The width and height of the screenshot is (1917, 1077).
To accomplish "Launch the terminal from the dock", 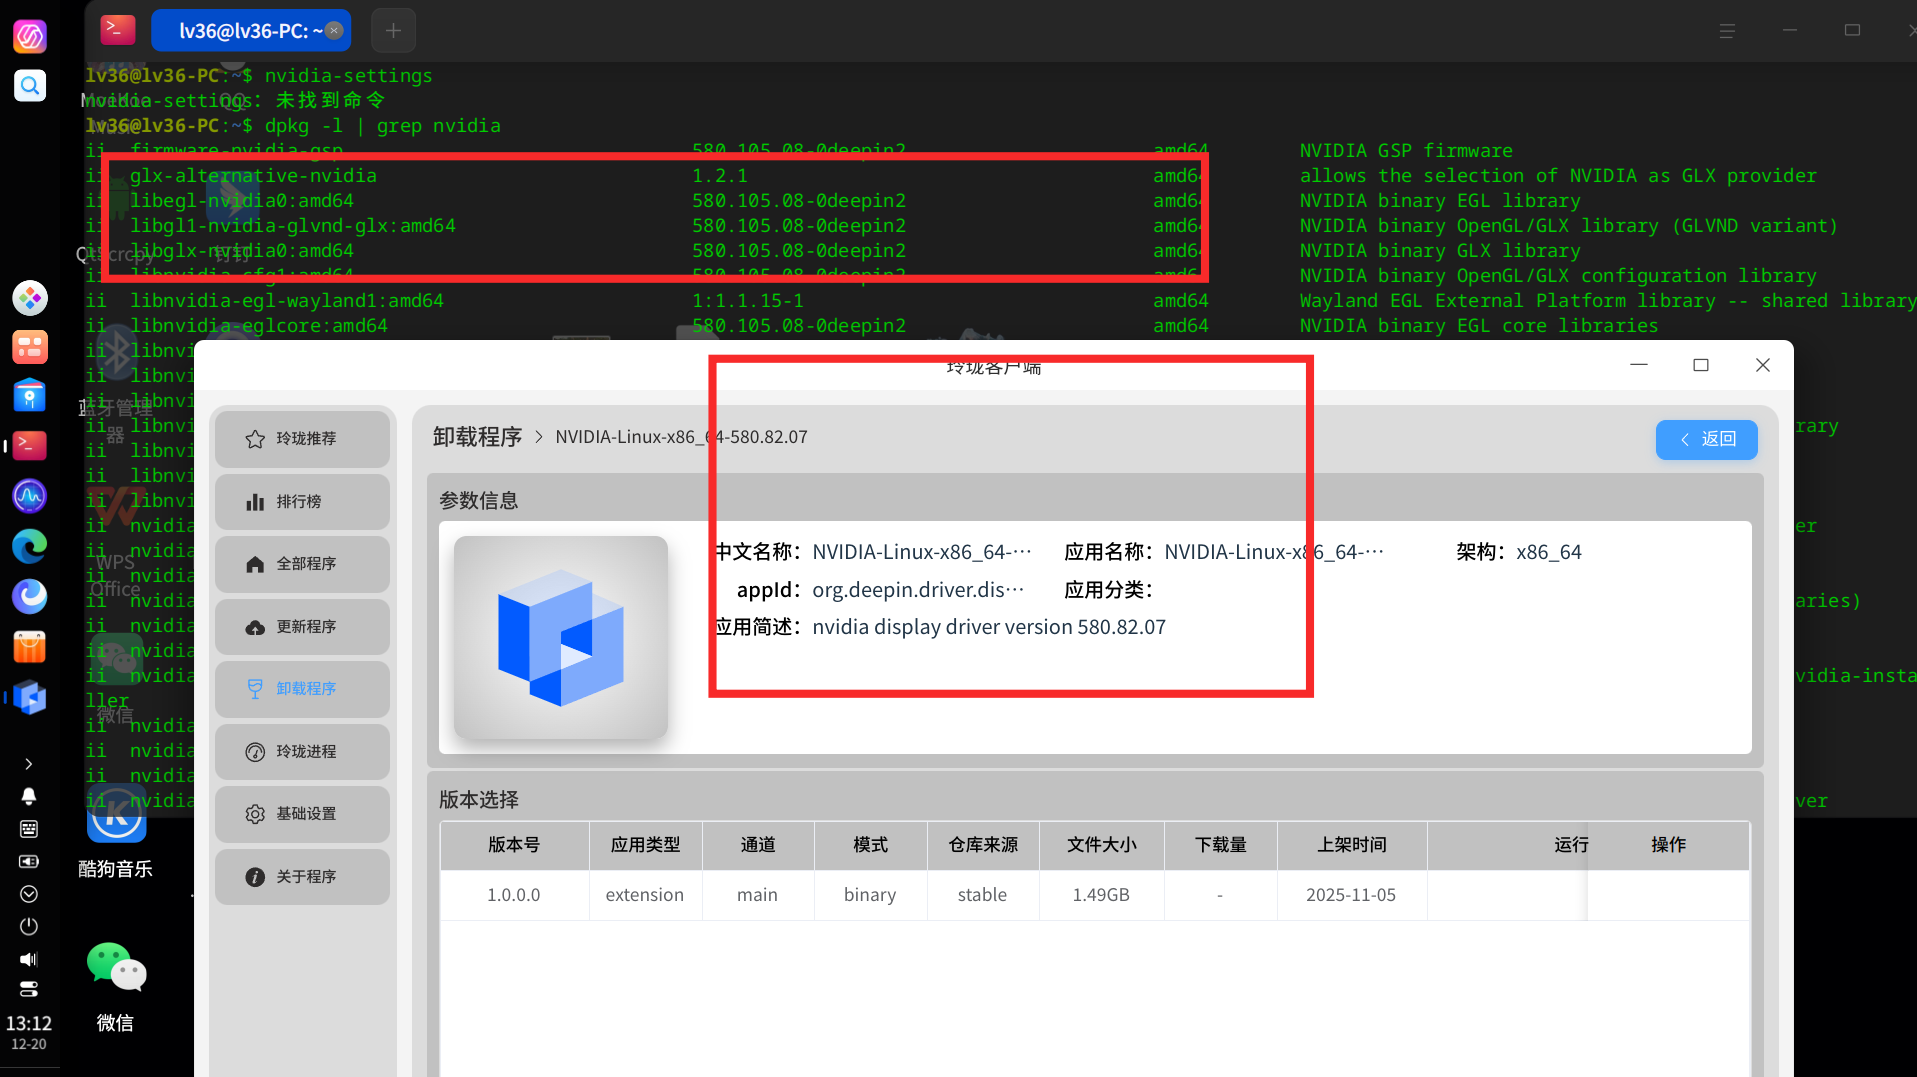I will (30, 446).
